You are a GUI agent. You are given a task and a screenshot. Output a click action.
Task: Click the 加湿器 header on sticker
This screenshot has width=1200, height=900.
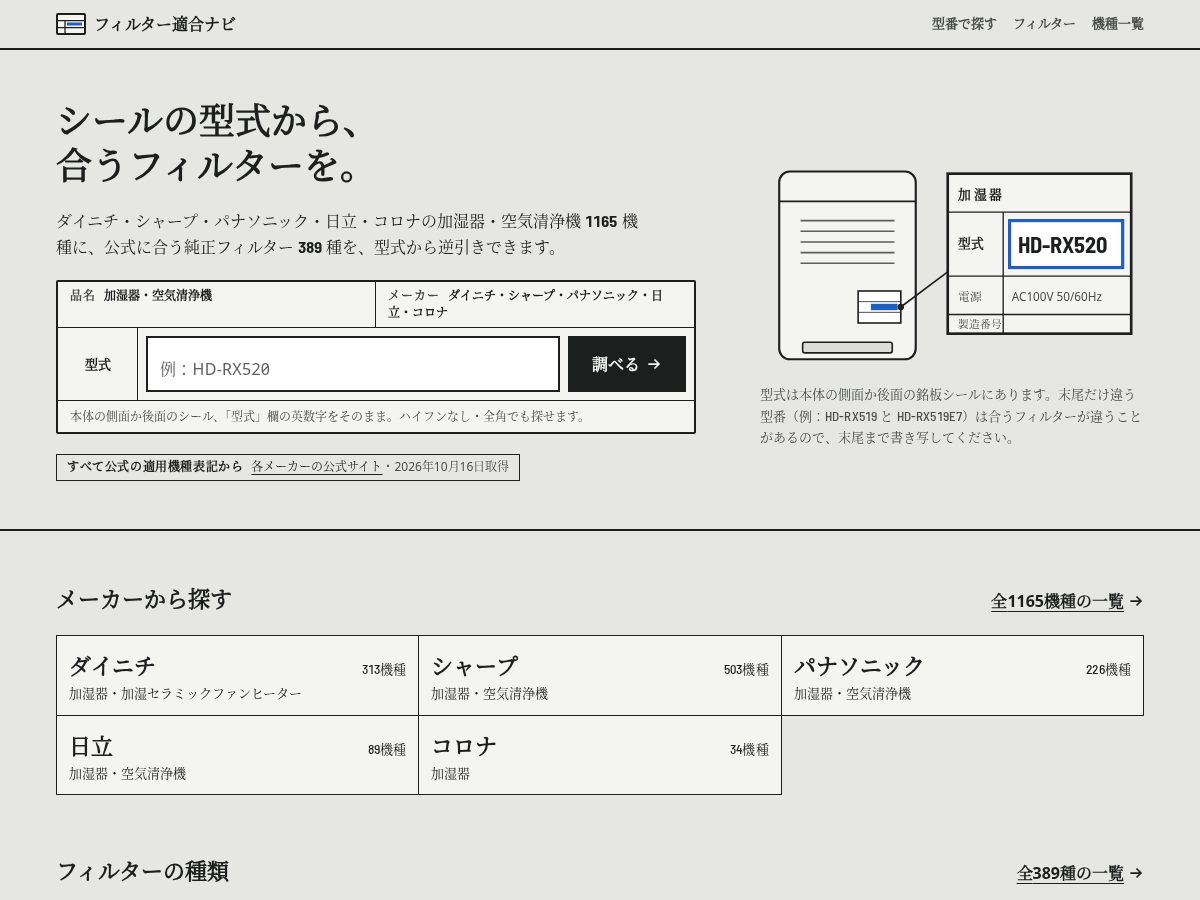coord(980,195)
